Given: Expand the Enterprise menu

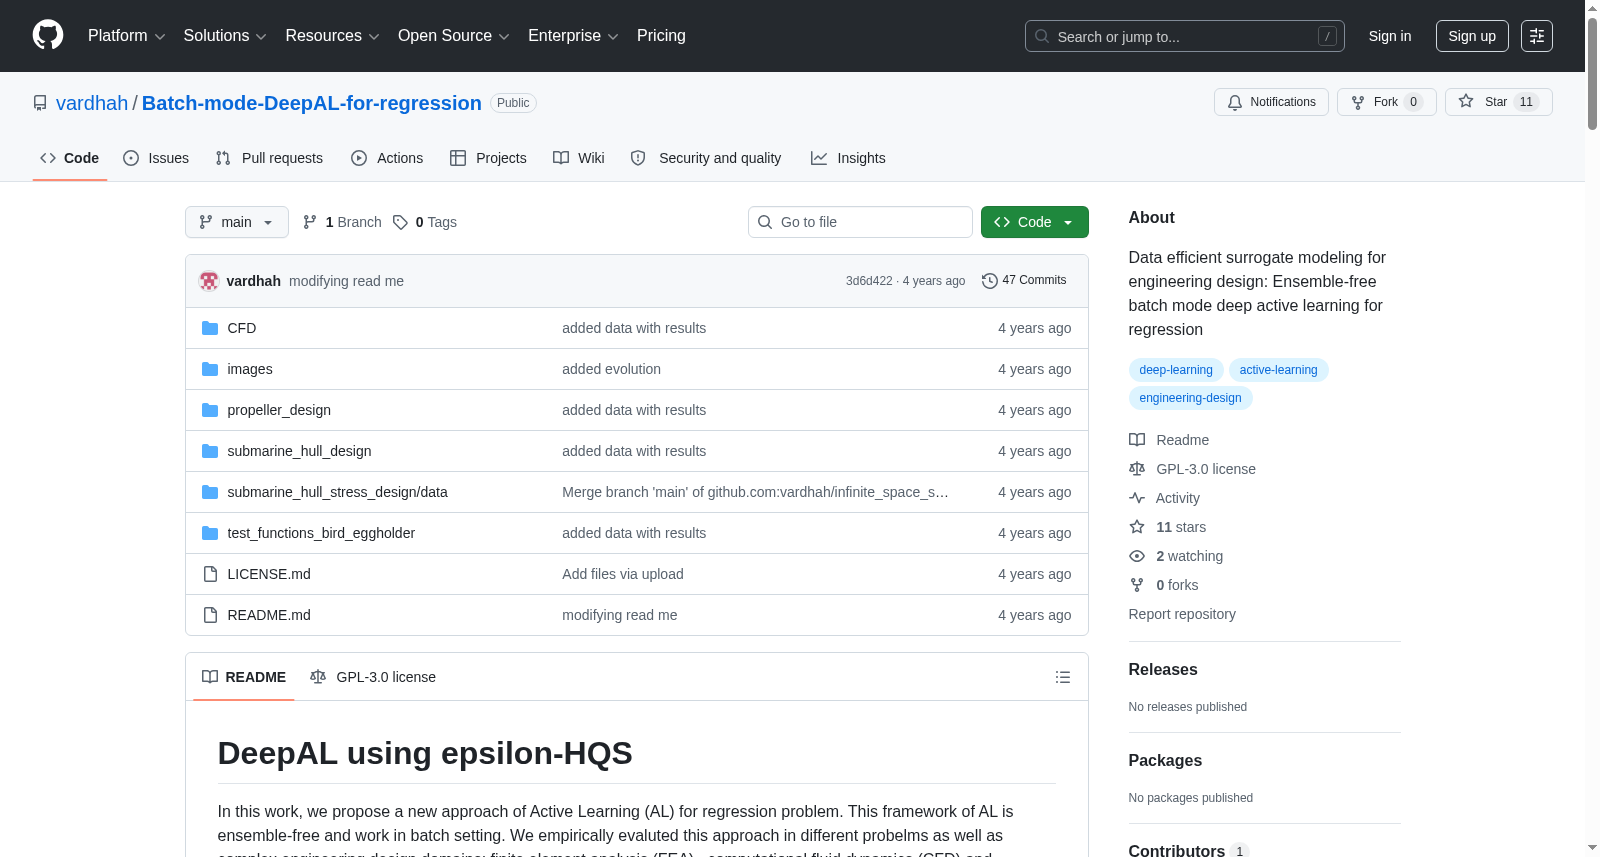Looking at the screenshot, I should click(x=573, y=36).
